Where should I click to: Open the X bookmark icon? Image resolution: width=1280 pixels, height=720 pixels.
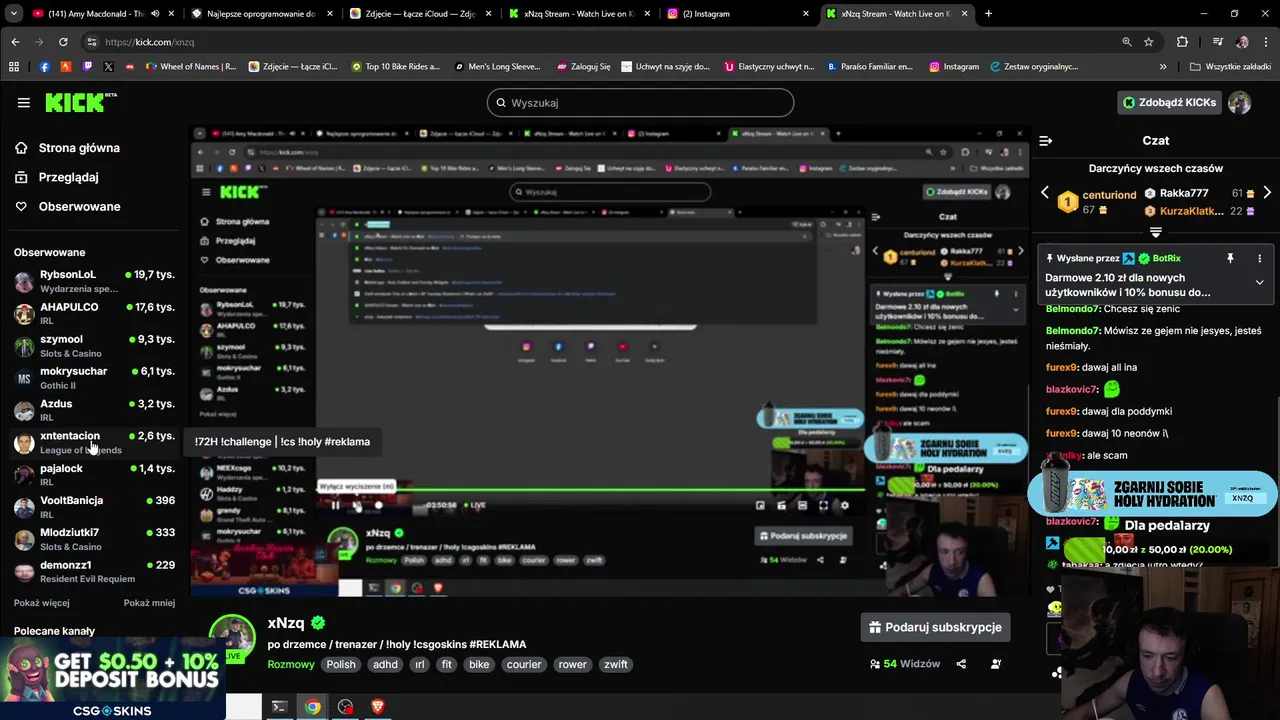pyautogui.click(x=108, y=67)
